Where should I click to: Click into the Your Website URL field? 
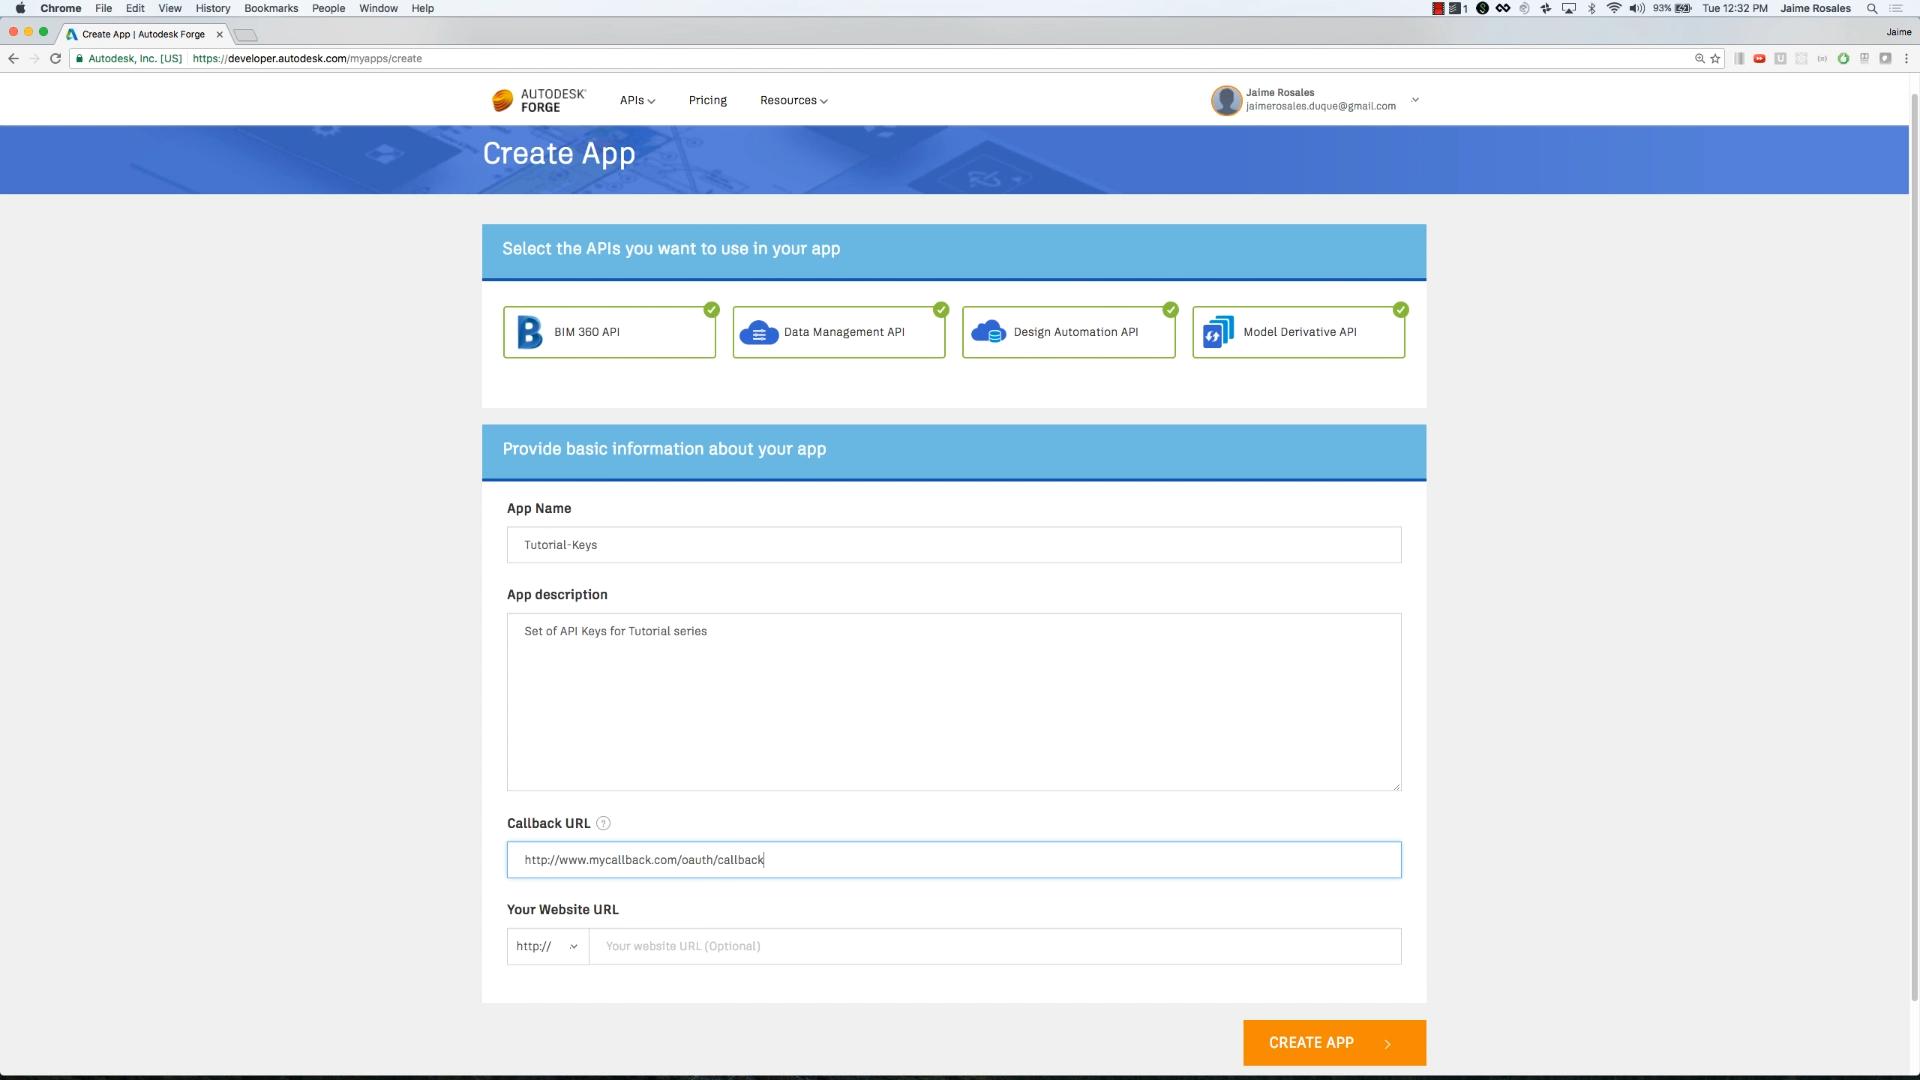(994, 947)
